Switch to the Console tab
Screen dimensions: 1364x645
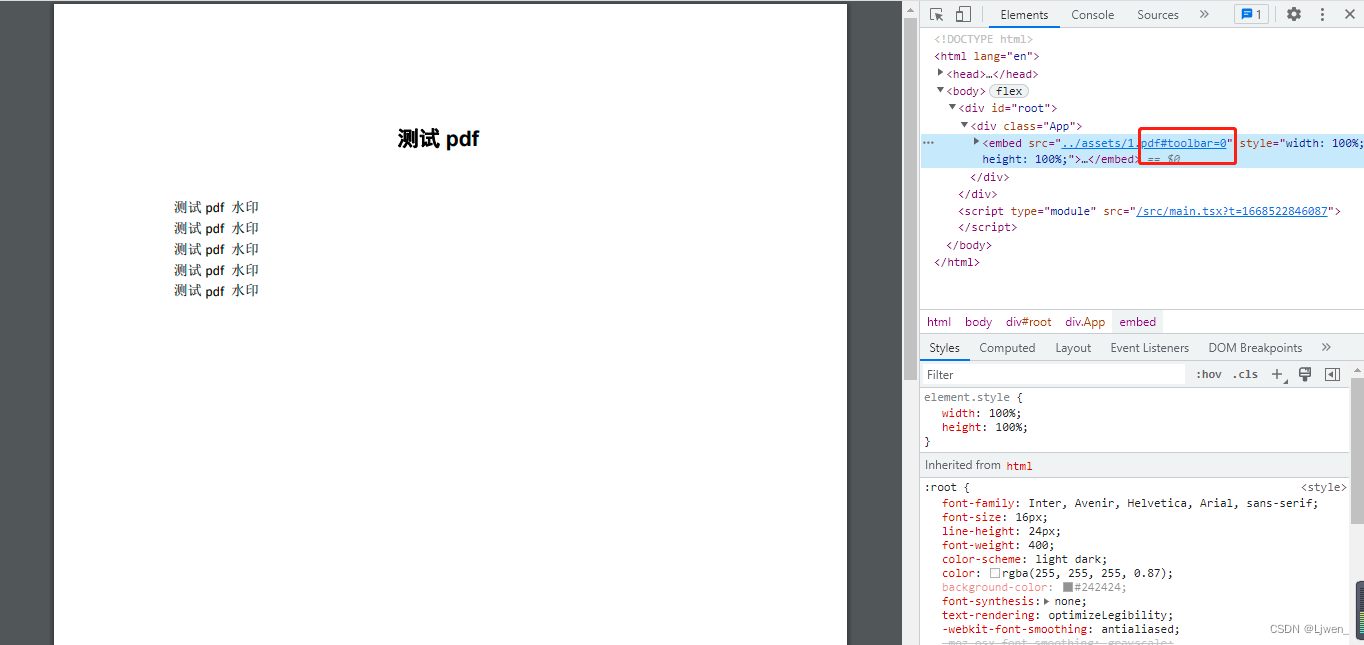click(x=1092, y=14)
